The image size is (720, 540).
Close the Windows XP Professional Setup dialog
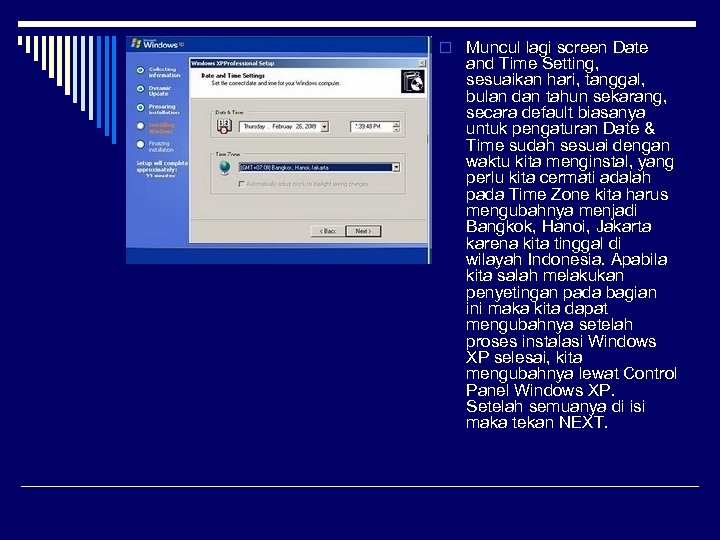click(x=422, y=63)
